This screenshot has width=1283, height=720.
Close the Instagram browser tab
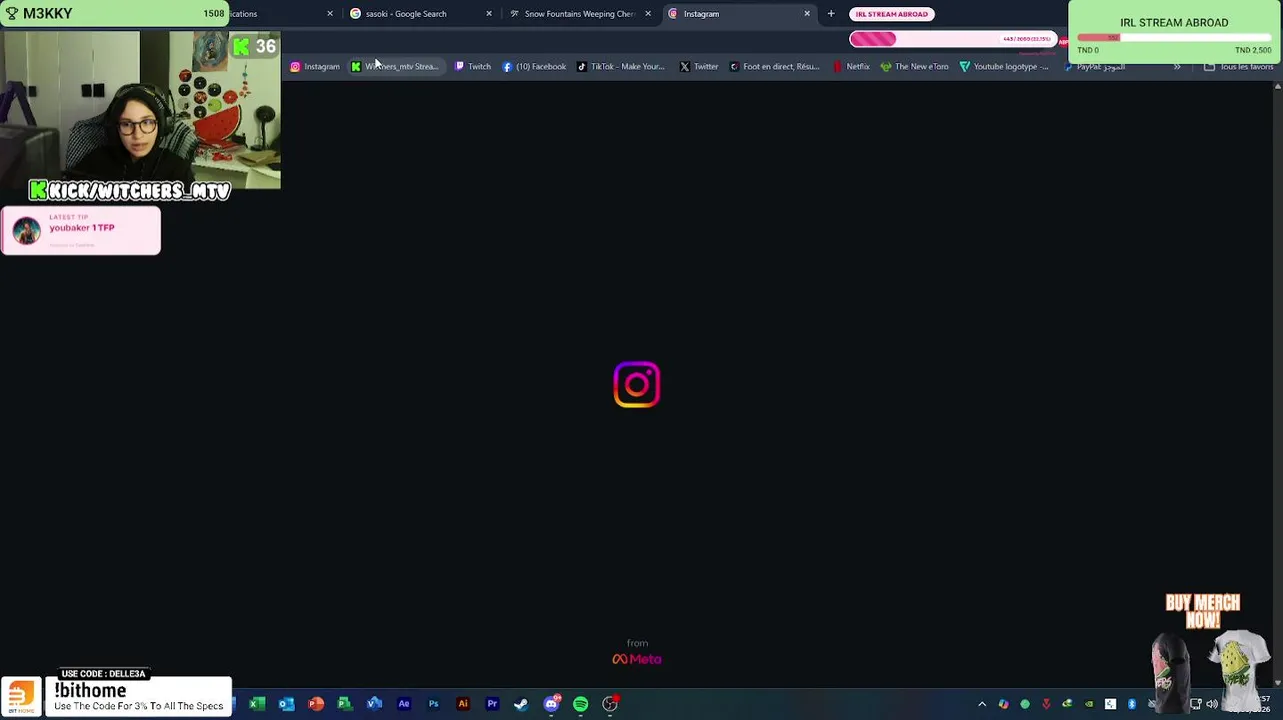807,14
